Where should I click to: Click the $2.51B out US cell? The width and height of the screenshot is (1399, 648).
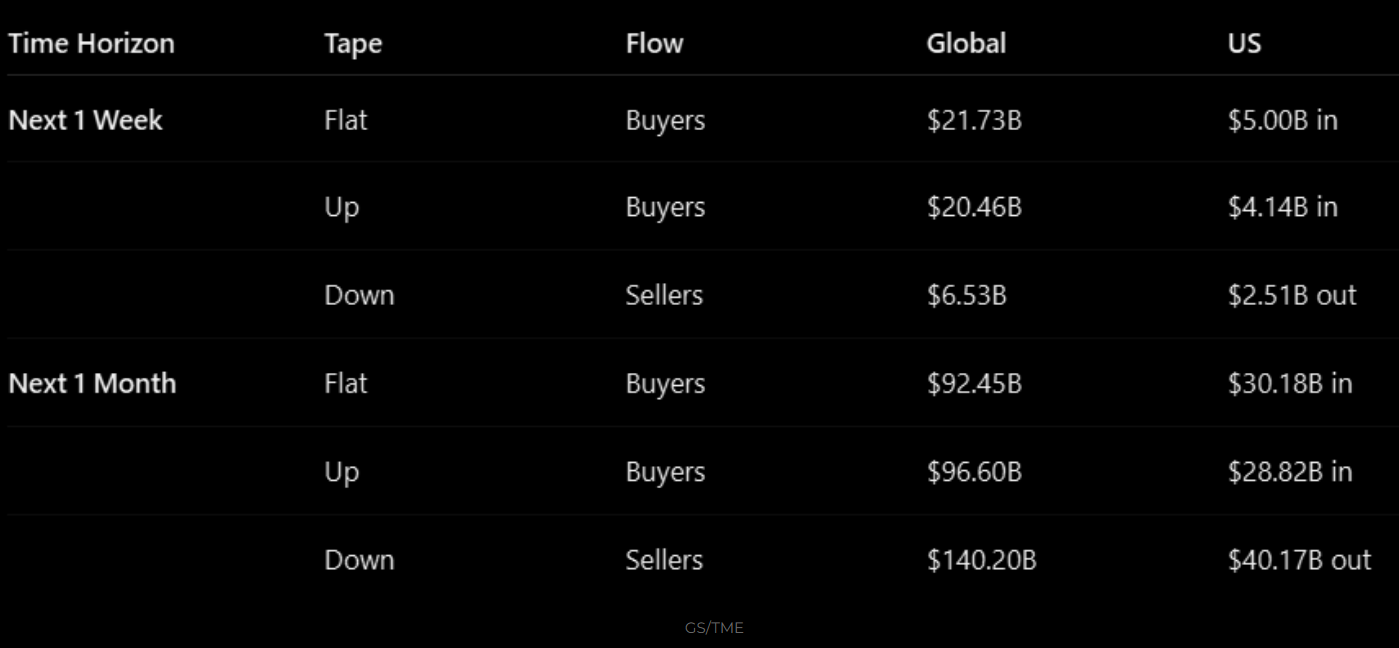pos(1292,296)
